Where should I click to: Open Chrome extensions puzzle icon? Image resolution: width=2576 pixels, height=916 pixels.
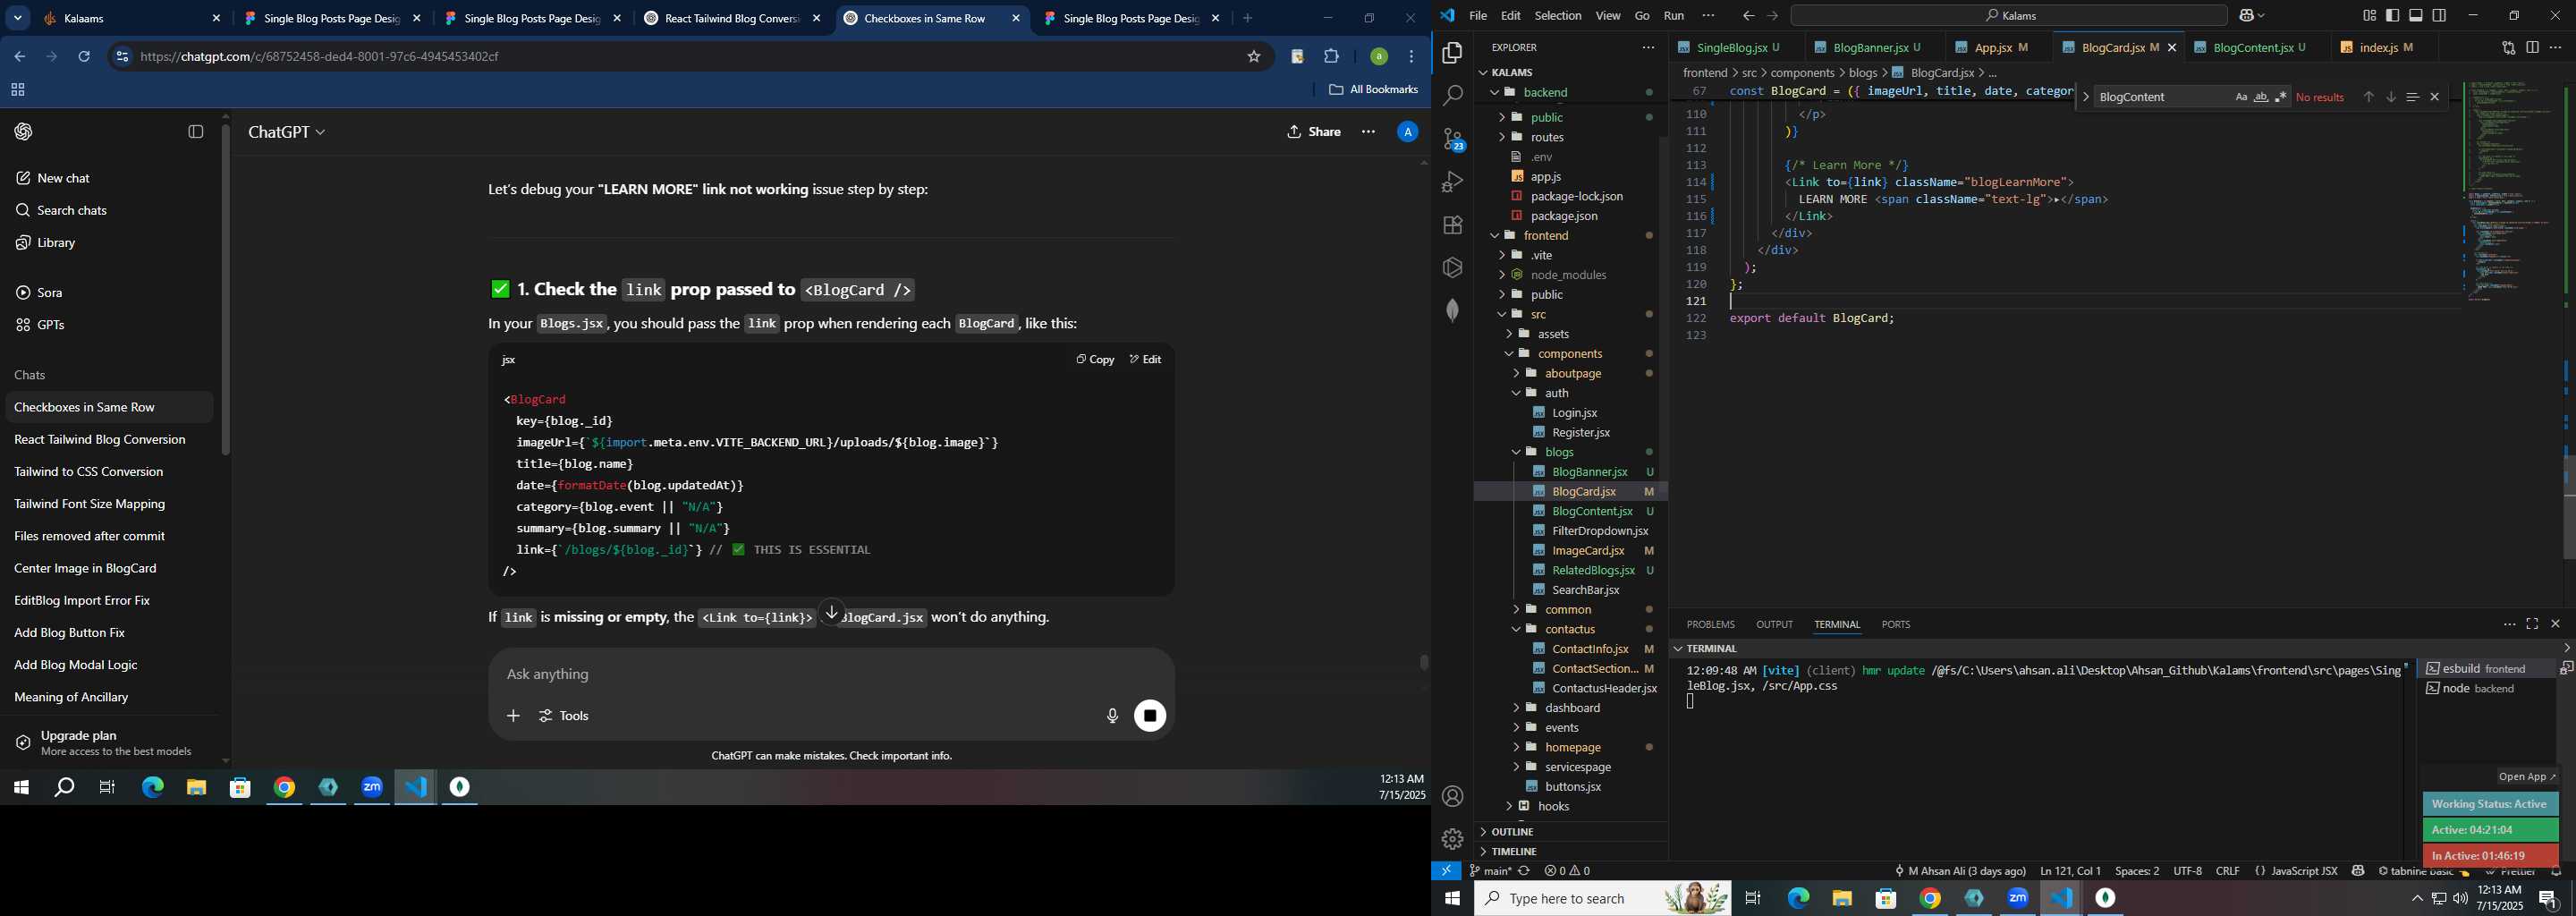pos(1332,57)
